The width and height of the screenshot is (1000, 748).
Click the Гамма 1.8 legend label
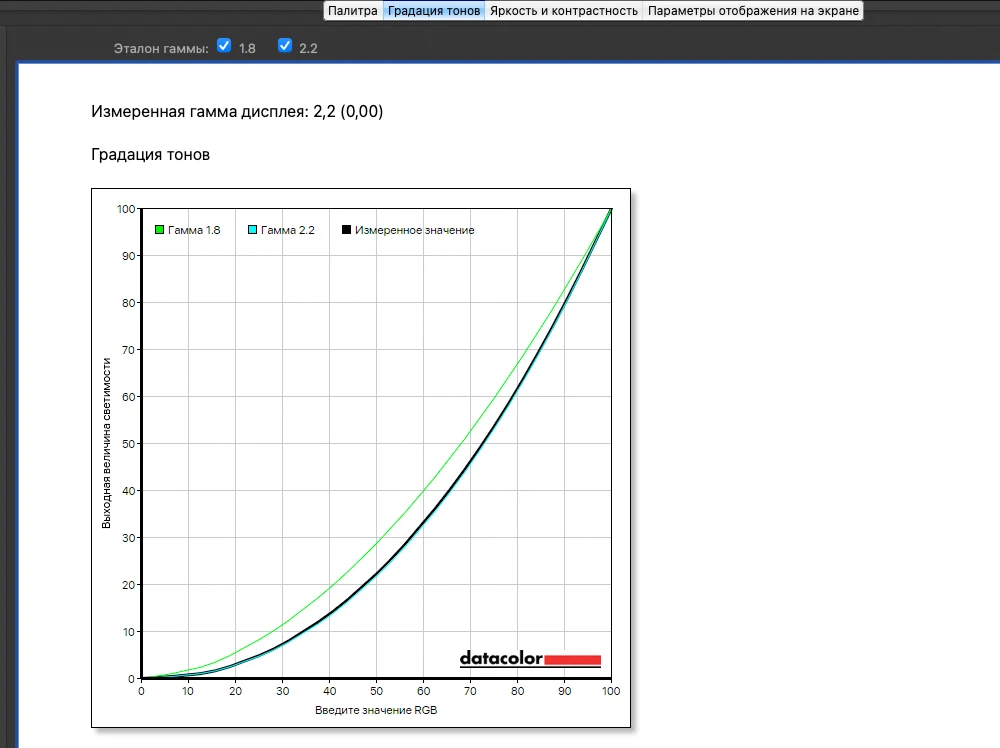point(194,230)
